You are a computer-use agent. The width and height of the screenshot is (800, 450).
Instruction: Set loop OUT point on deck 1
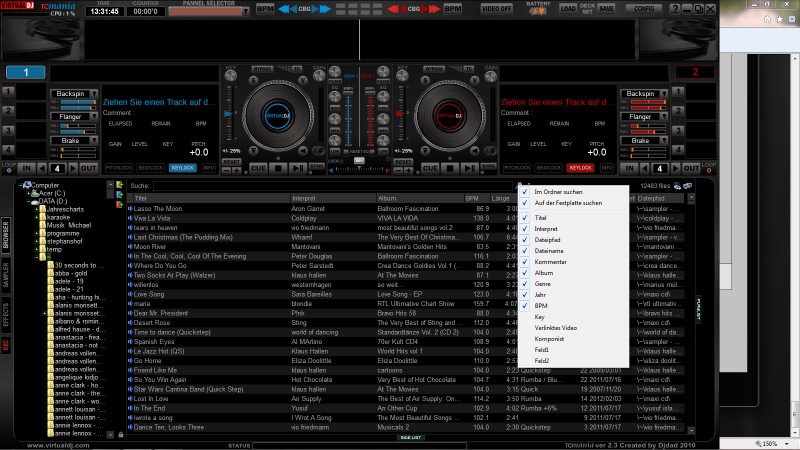(88, 168)
